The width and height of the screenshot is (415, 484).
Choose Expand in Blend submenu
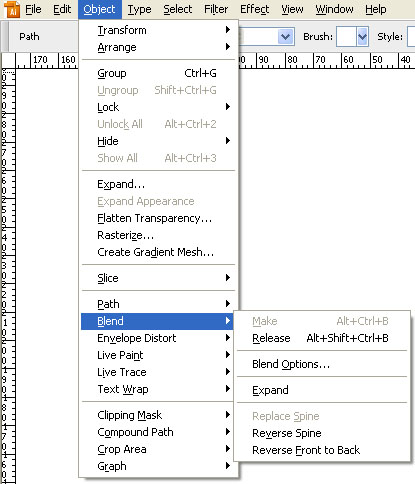pyautogui.click(x=322, y=390)
